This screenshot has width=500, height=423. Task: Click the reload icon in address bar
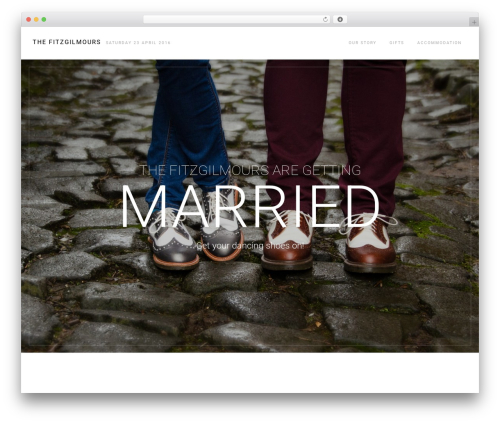pyautogui.click(x=325, y=19)
